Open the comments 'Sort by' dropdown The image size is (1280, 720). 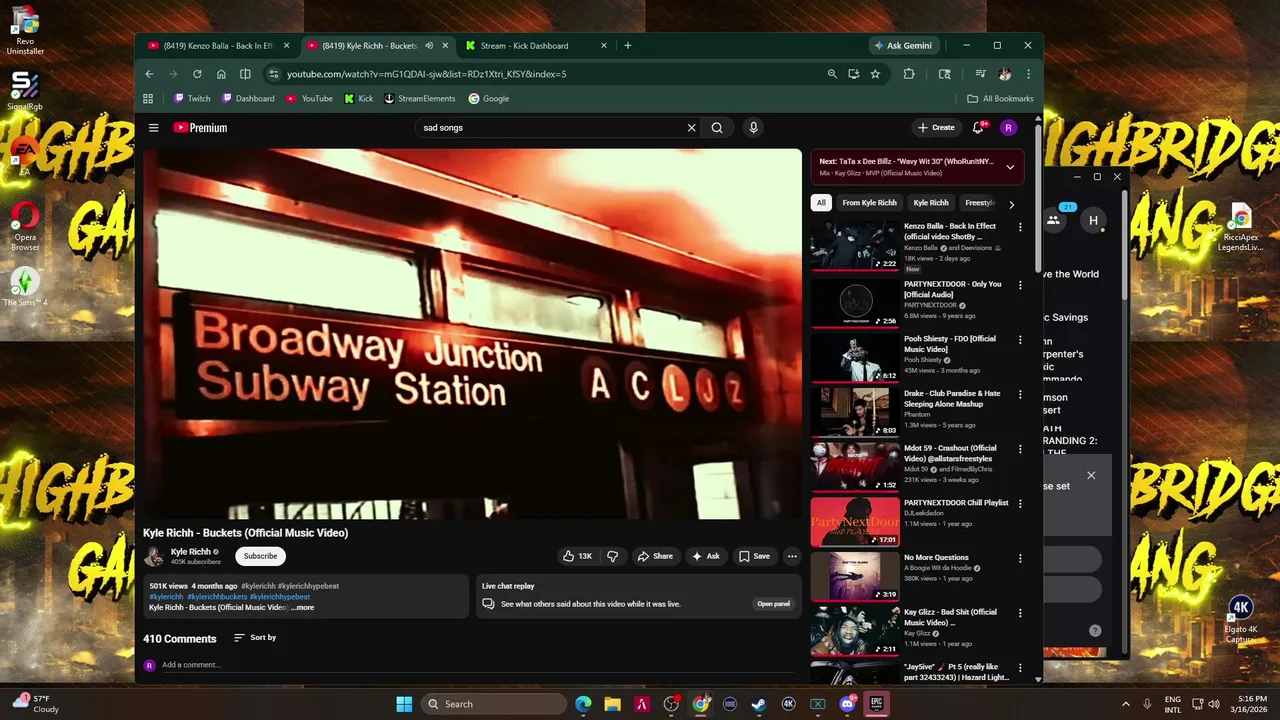tap(255, 638)
